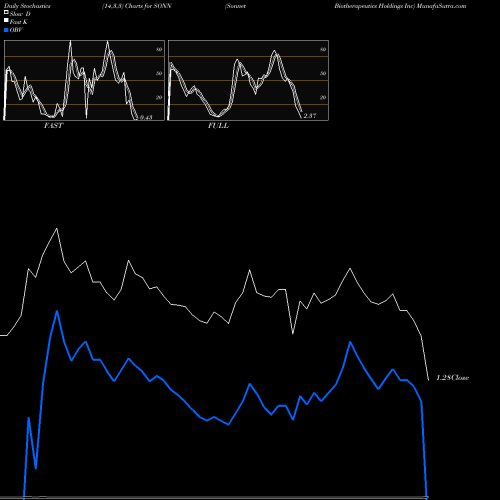Image resolution: width=500 pixels, height=500 pixels.
Task: Click the Slow D legend swatch
Action: point(6,13)
